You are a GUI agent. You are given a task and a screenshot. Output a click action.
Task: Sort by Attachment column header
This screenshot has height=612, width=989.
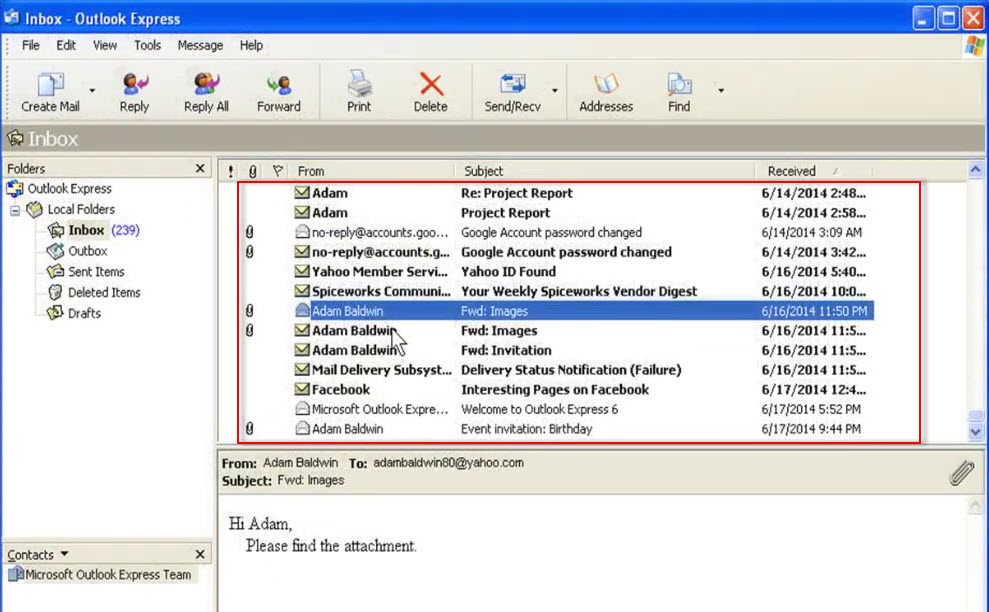252,171
